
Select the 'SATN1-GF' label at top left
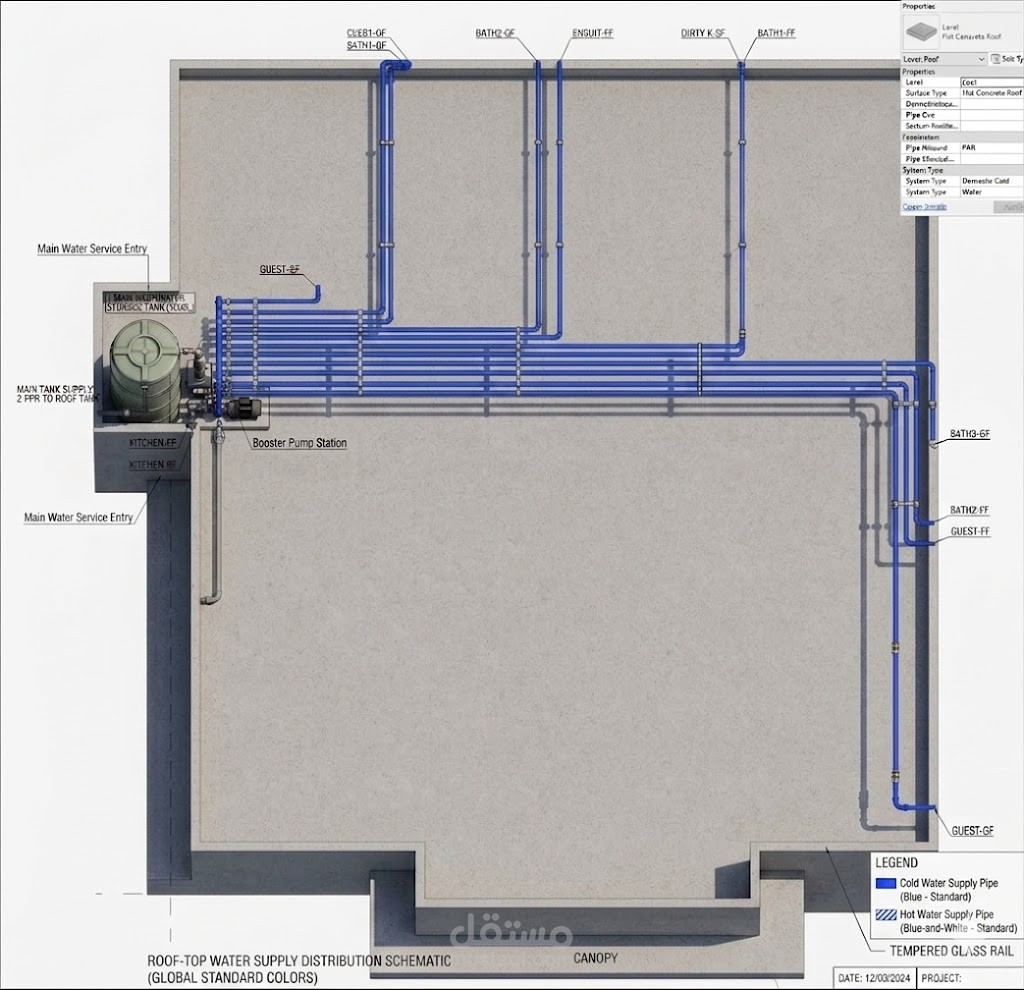(x=366, y=46)
